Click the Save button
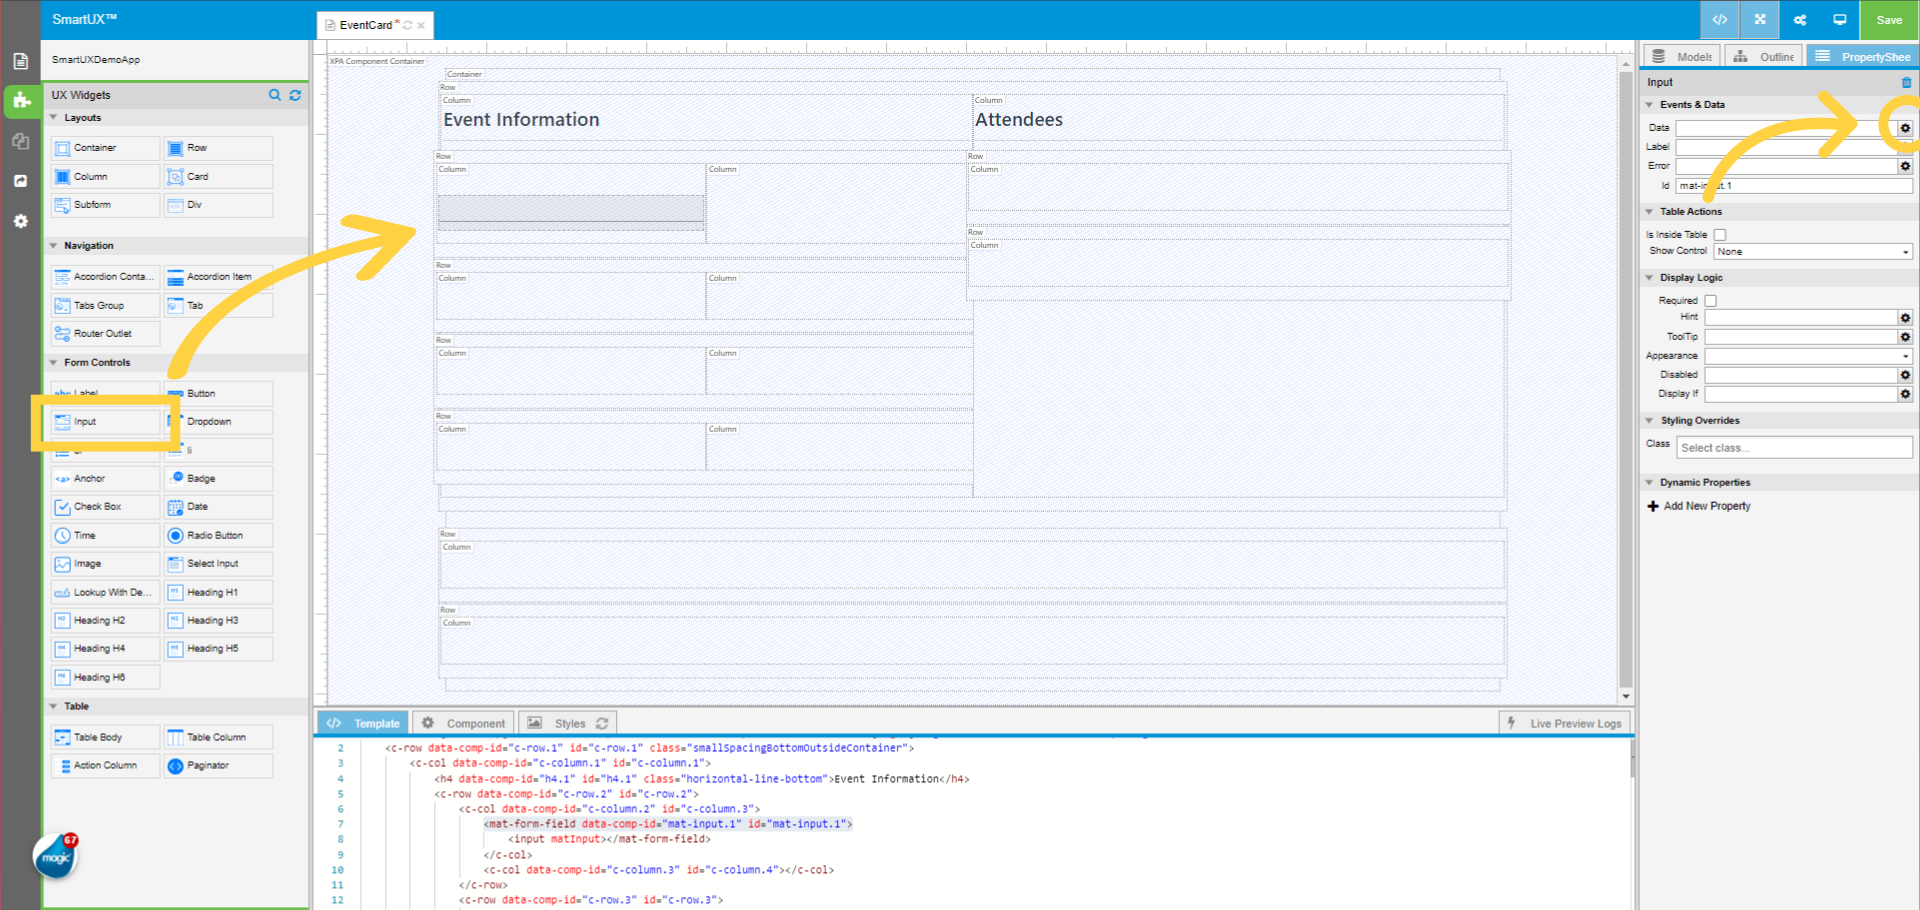 (x=1889, y=19)
